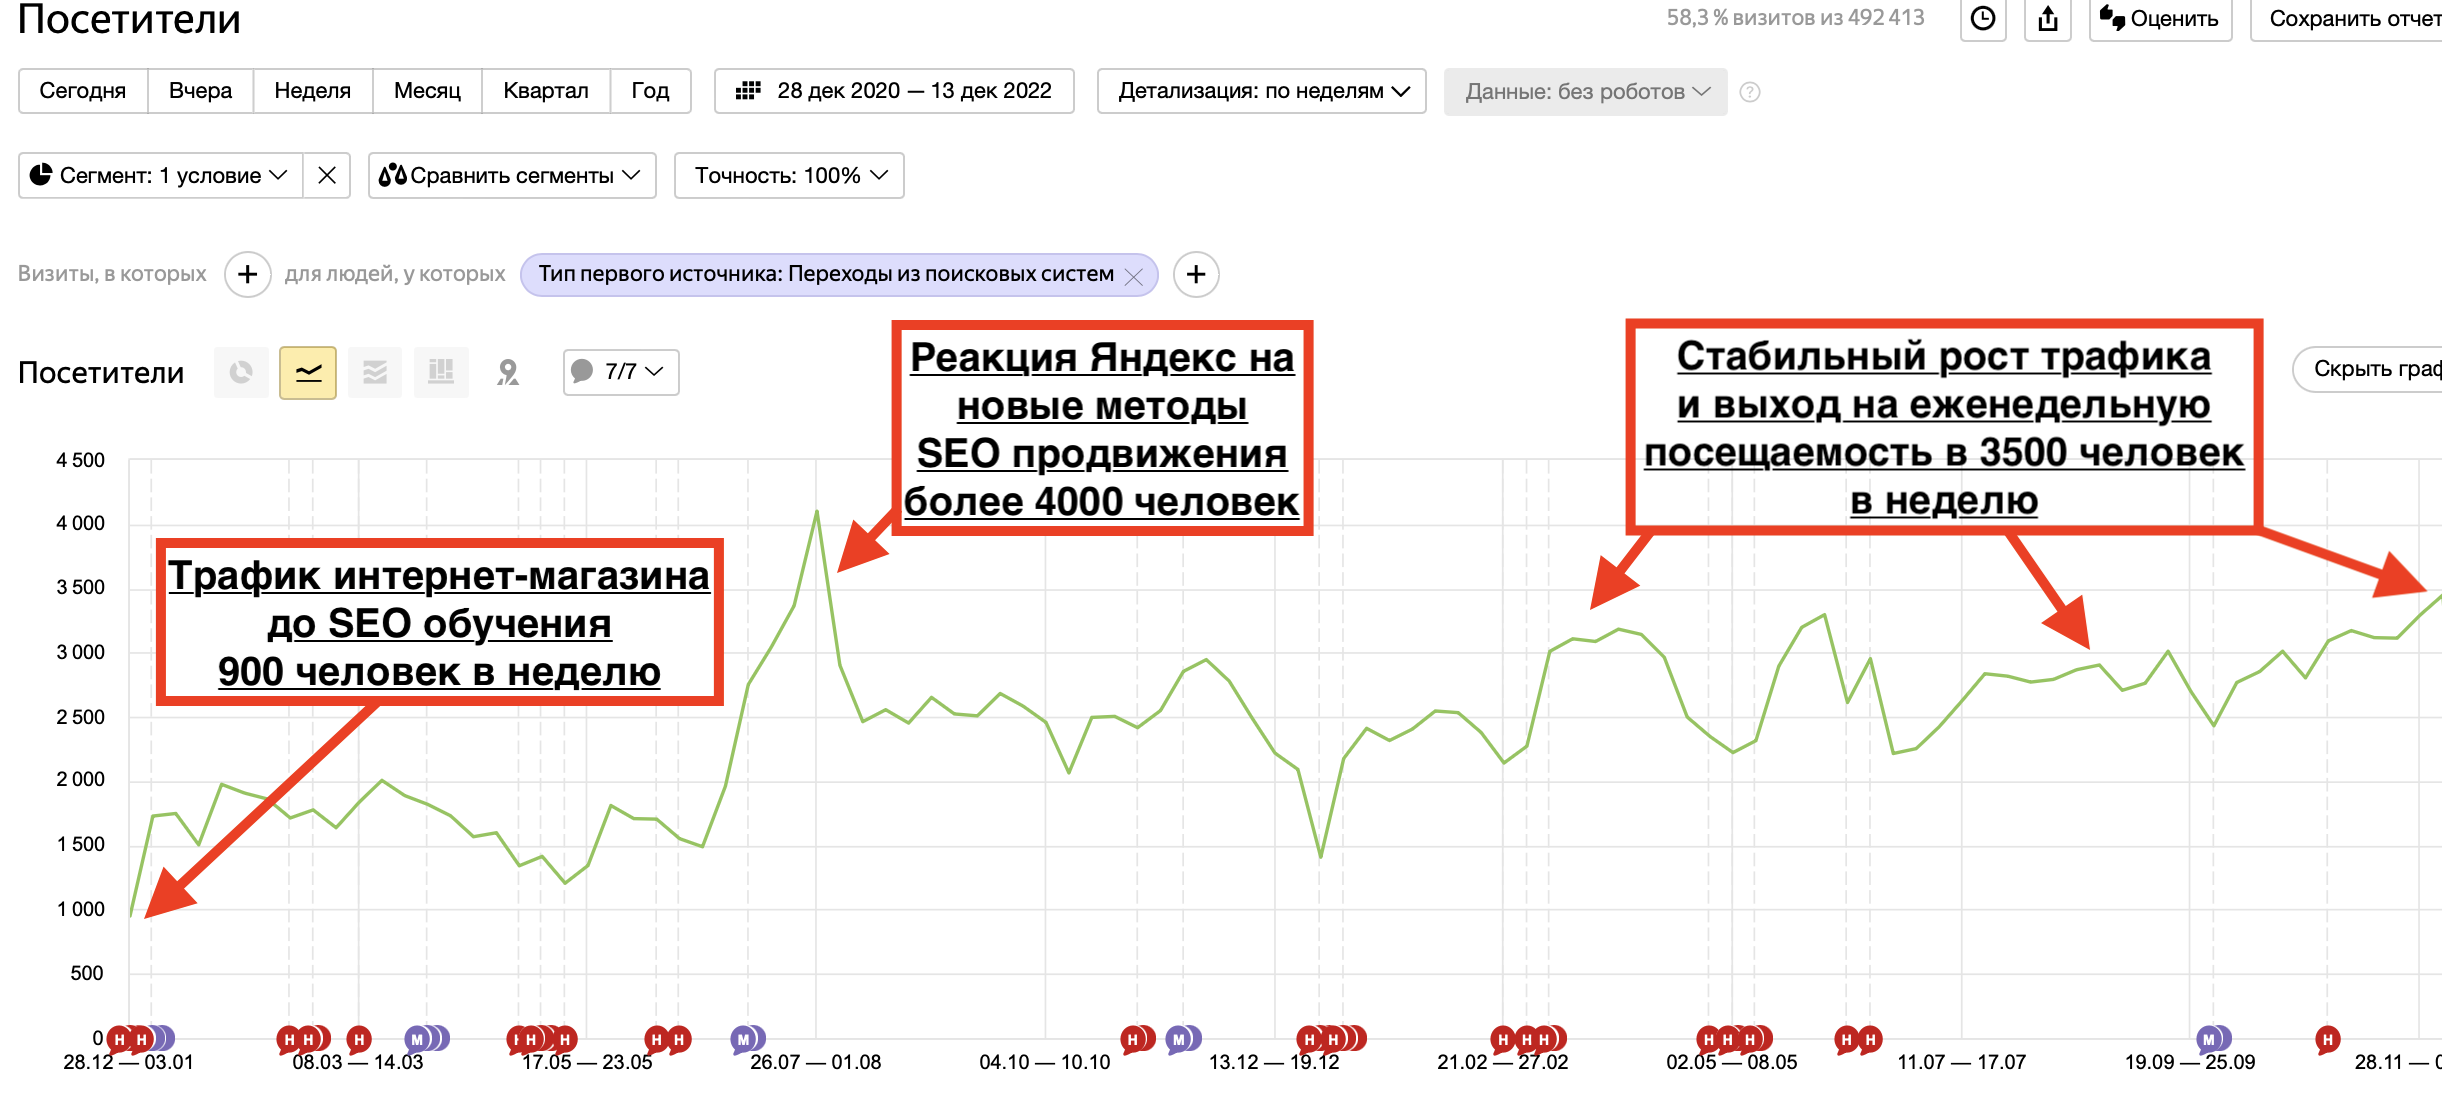Screen dimensions: 2442x1107
Task: Expand the Точность: 100% dropdown
Action: tap(789, 176)
